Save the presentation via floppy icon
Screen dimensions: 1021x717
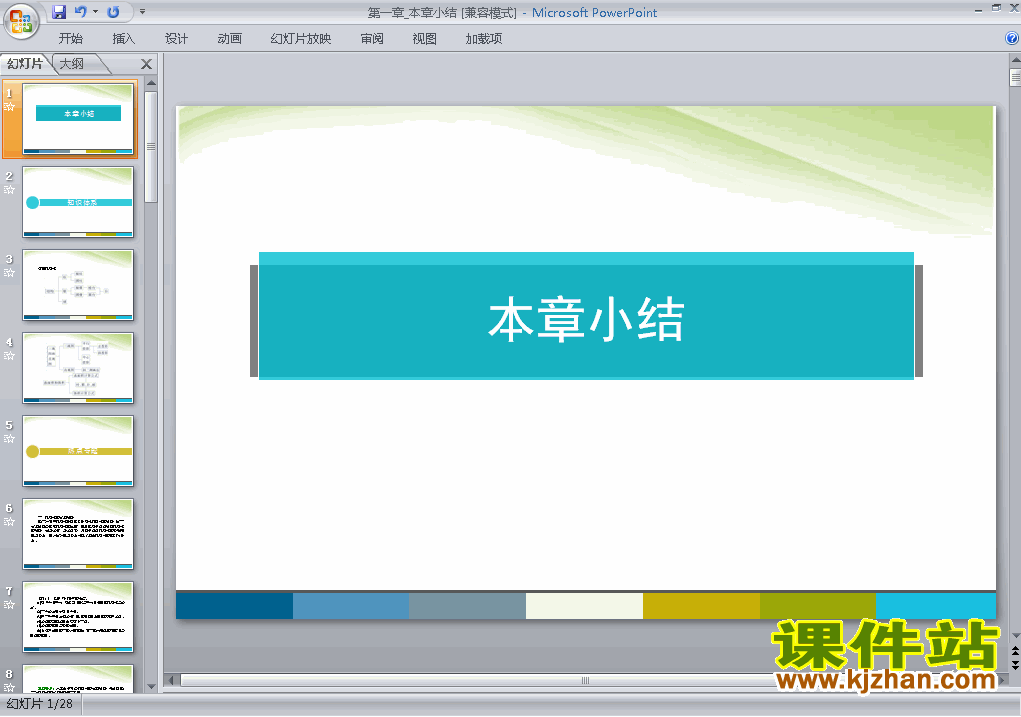point(59,12)
